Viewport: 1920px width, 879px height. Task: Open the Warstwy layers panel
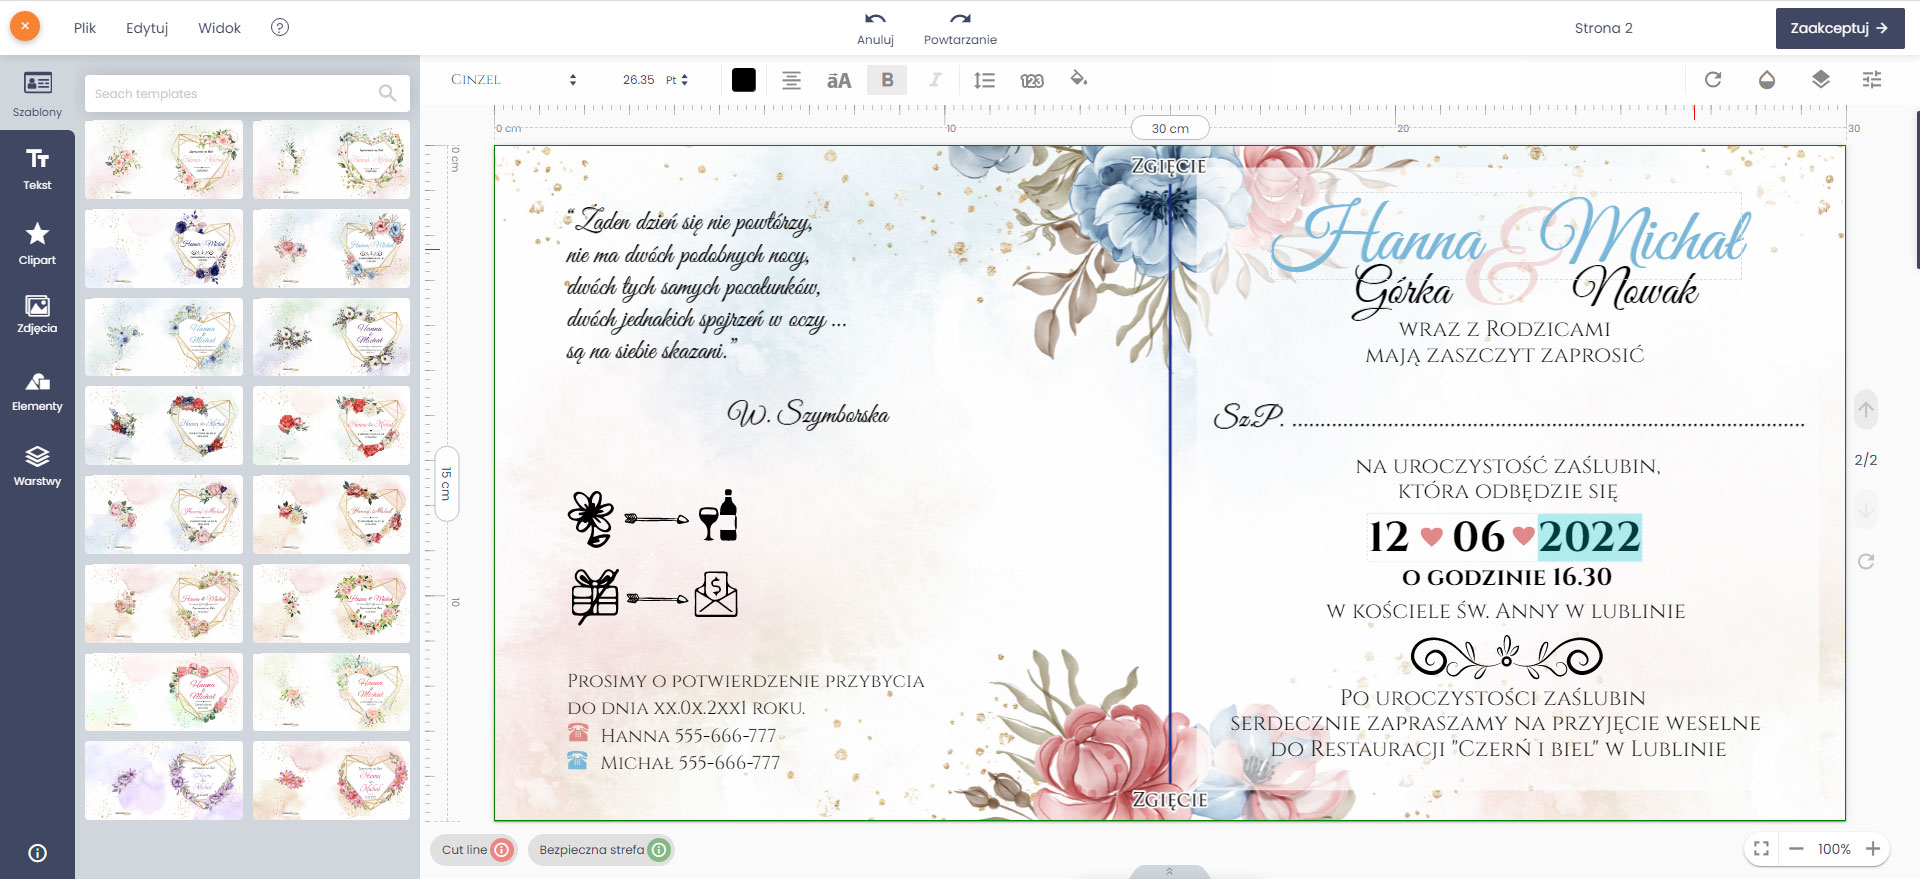click(x=37, y=466)
